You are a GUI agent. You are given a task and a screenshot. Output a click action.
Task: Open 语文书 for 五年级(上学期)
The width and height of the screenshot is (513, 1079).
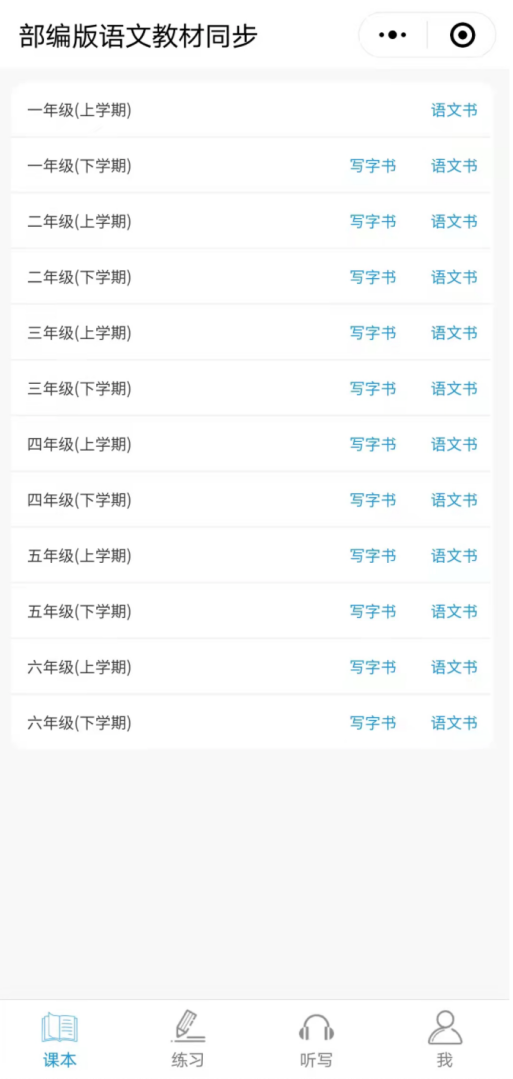pyautogui.click(x=454, y=556)
